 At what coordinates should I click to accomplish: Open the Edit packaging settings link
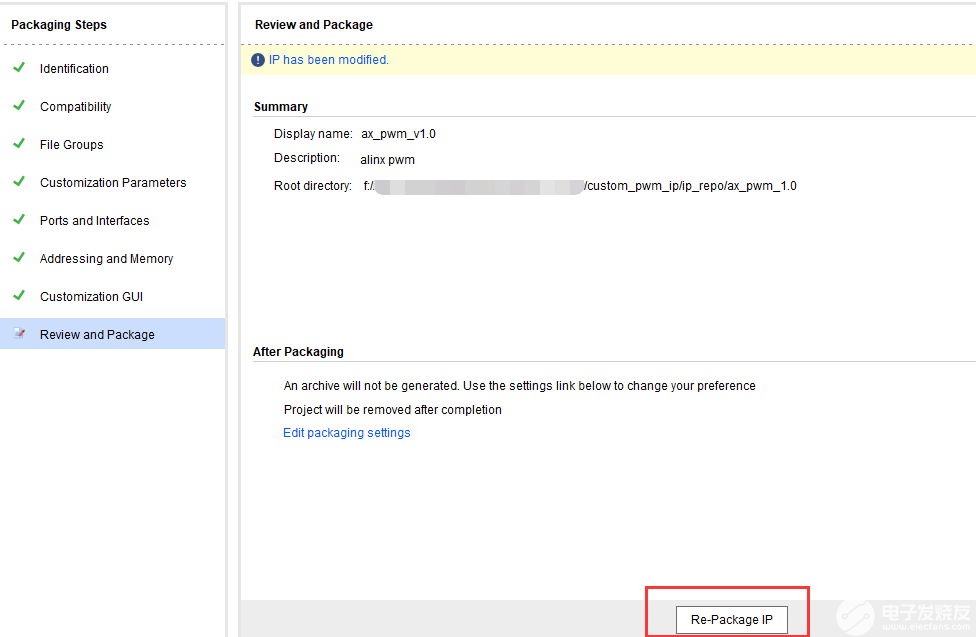(346, 433)
